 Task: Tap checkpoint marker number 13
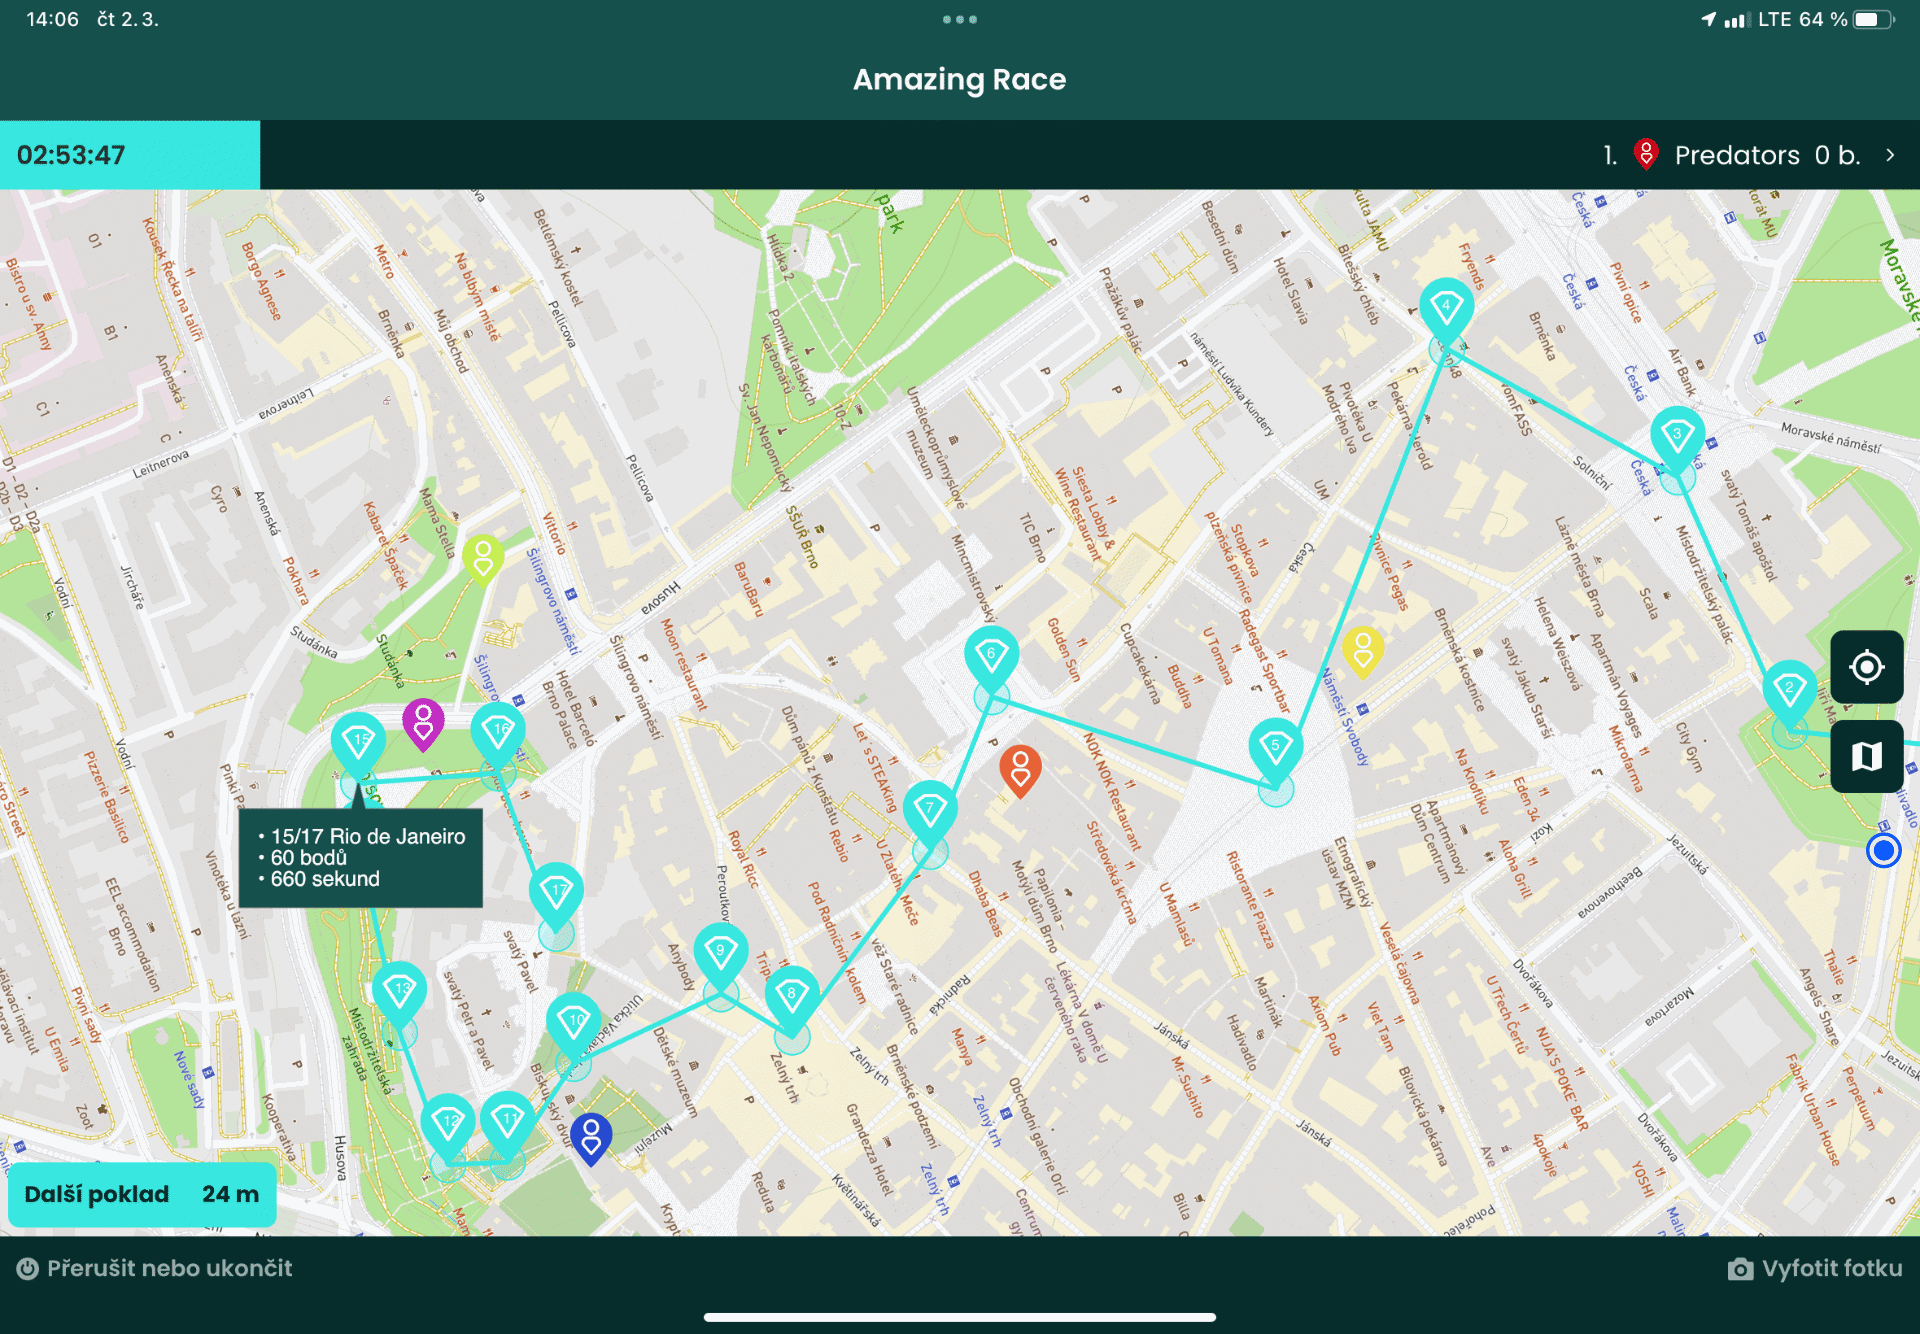pyautogui.click(x=399, y=993)
